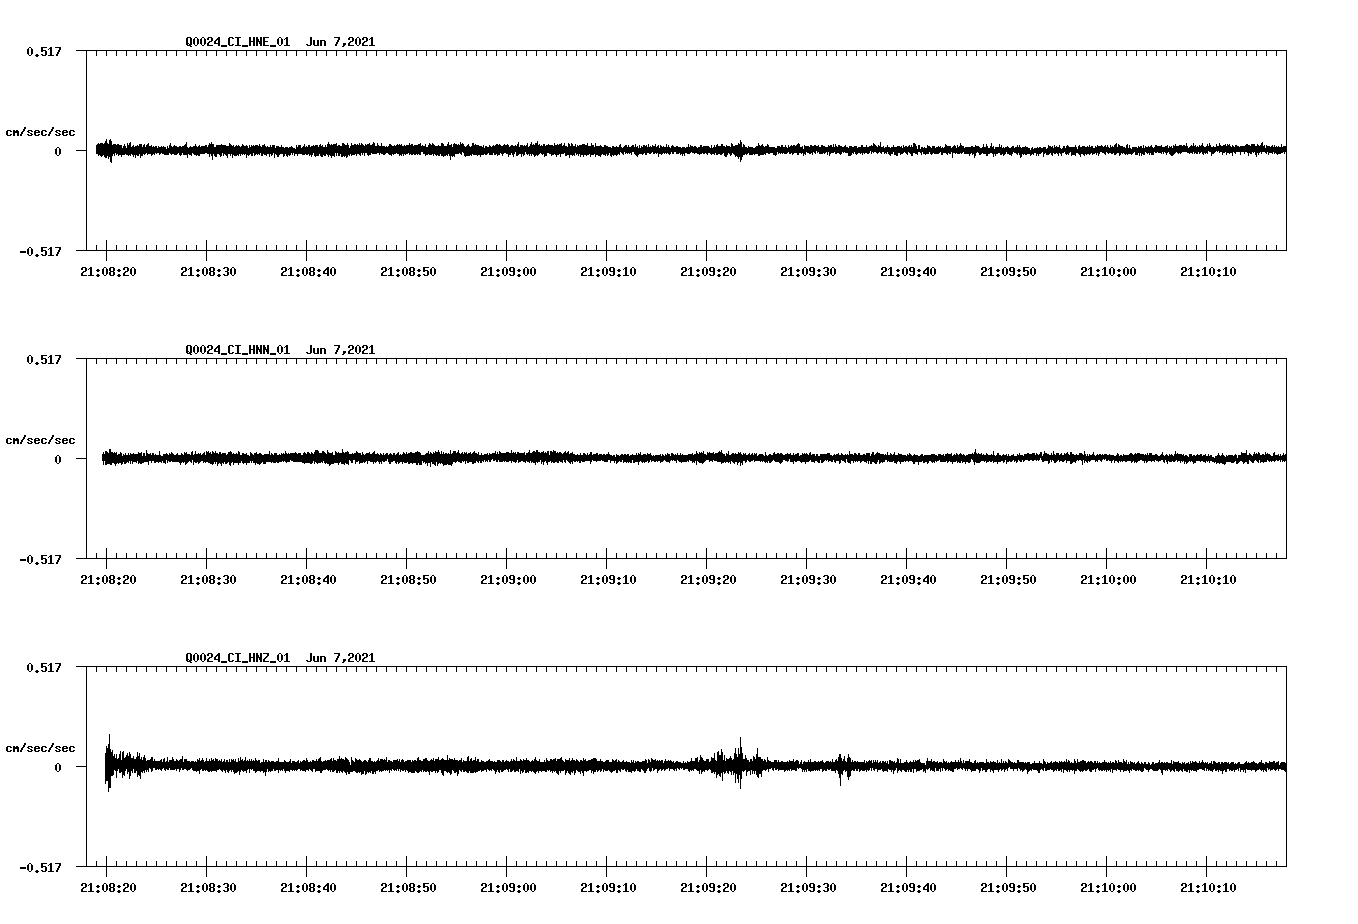Click the cm/sec/sec unit label on HNE plot

(40, 133)
